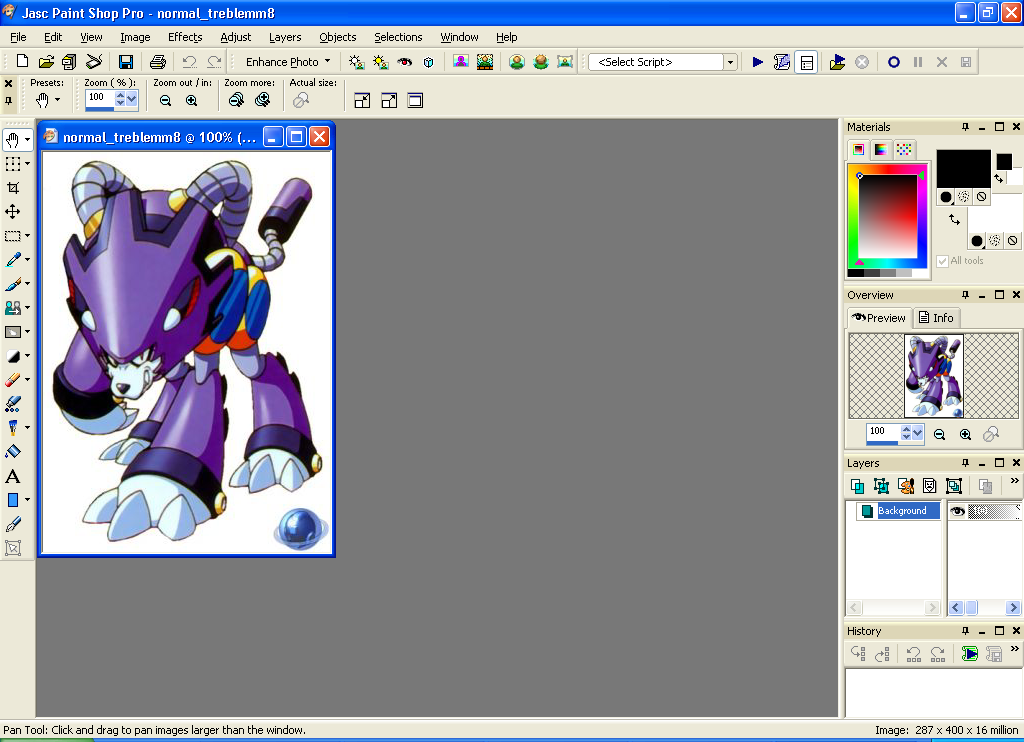The image size is (1024, 742).
Task: Toggle Layers palette auto-hide pin
Action: (x=965, y=462)
